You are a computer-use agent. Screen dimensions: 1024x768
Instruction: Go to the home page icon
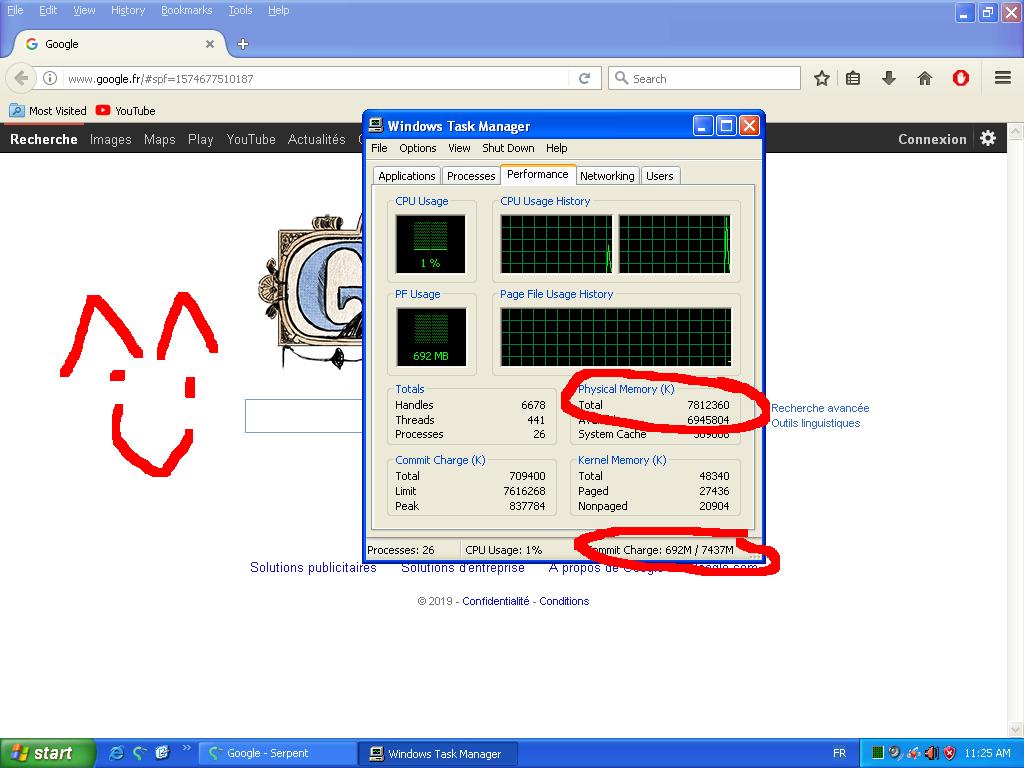[925, 78]
